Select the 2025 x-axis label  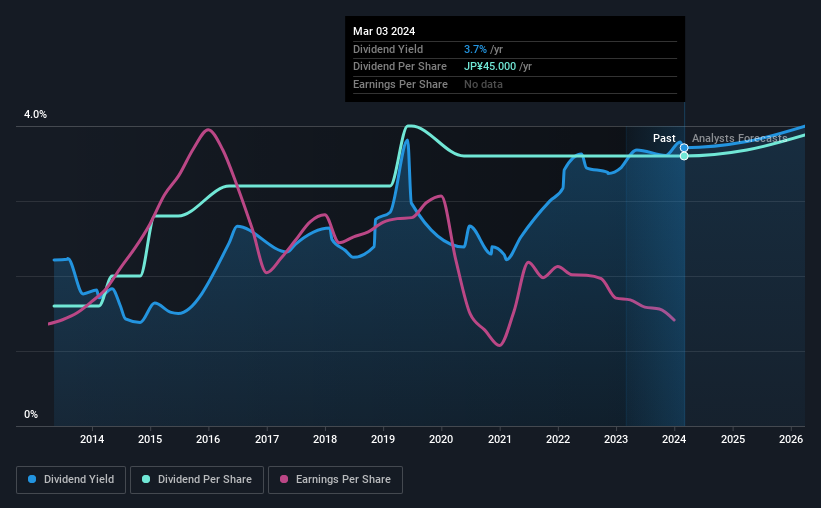(733, 439)
